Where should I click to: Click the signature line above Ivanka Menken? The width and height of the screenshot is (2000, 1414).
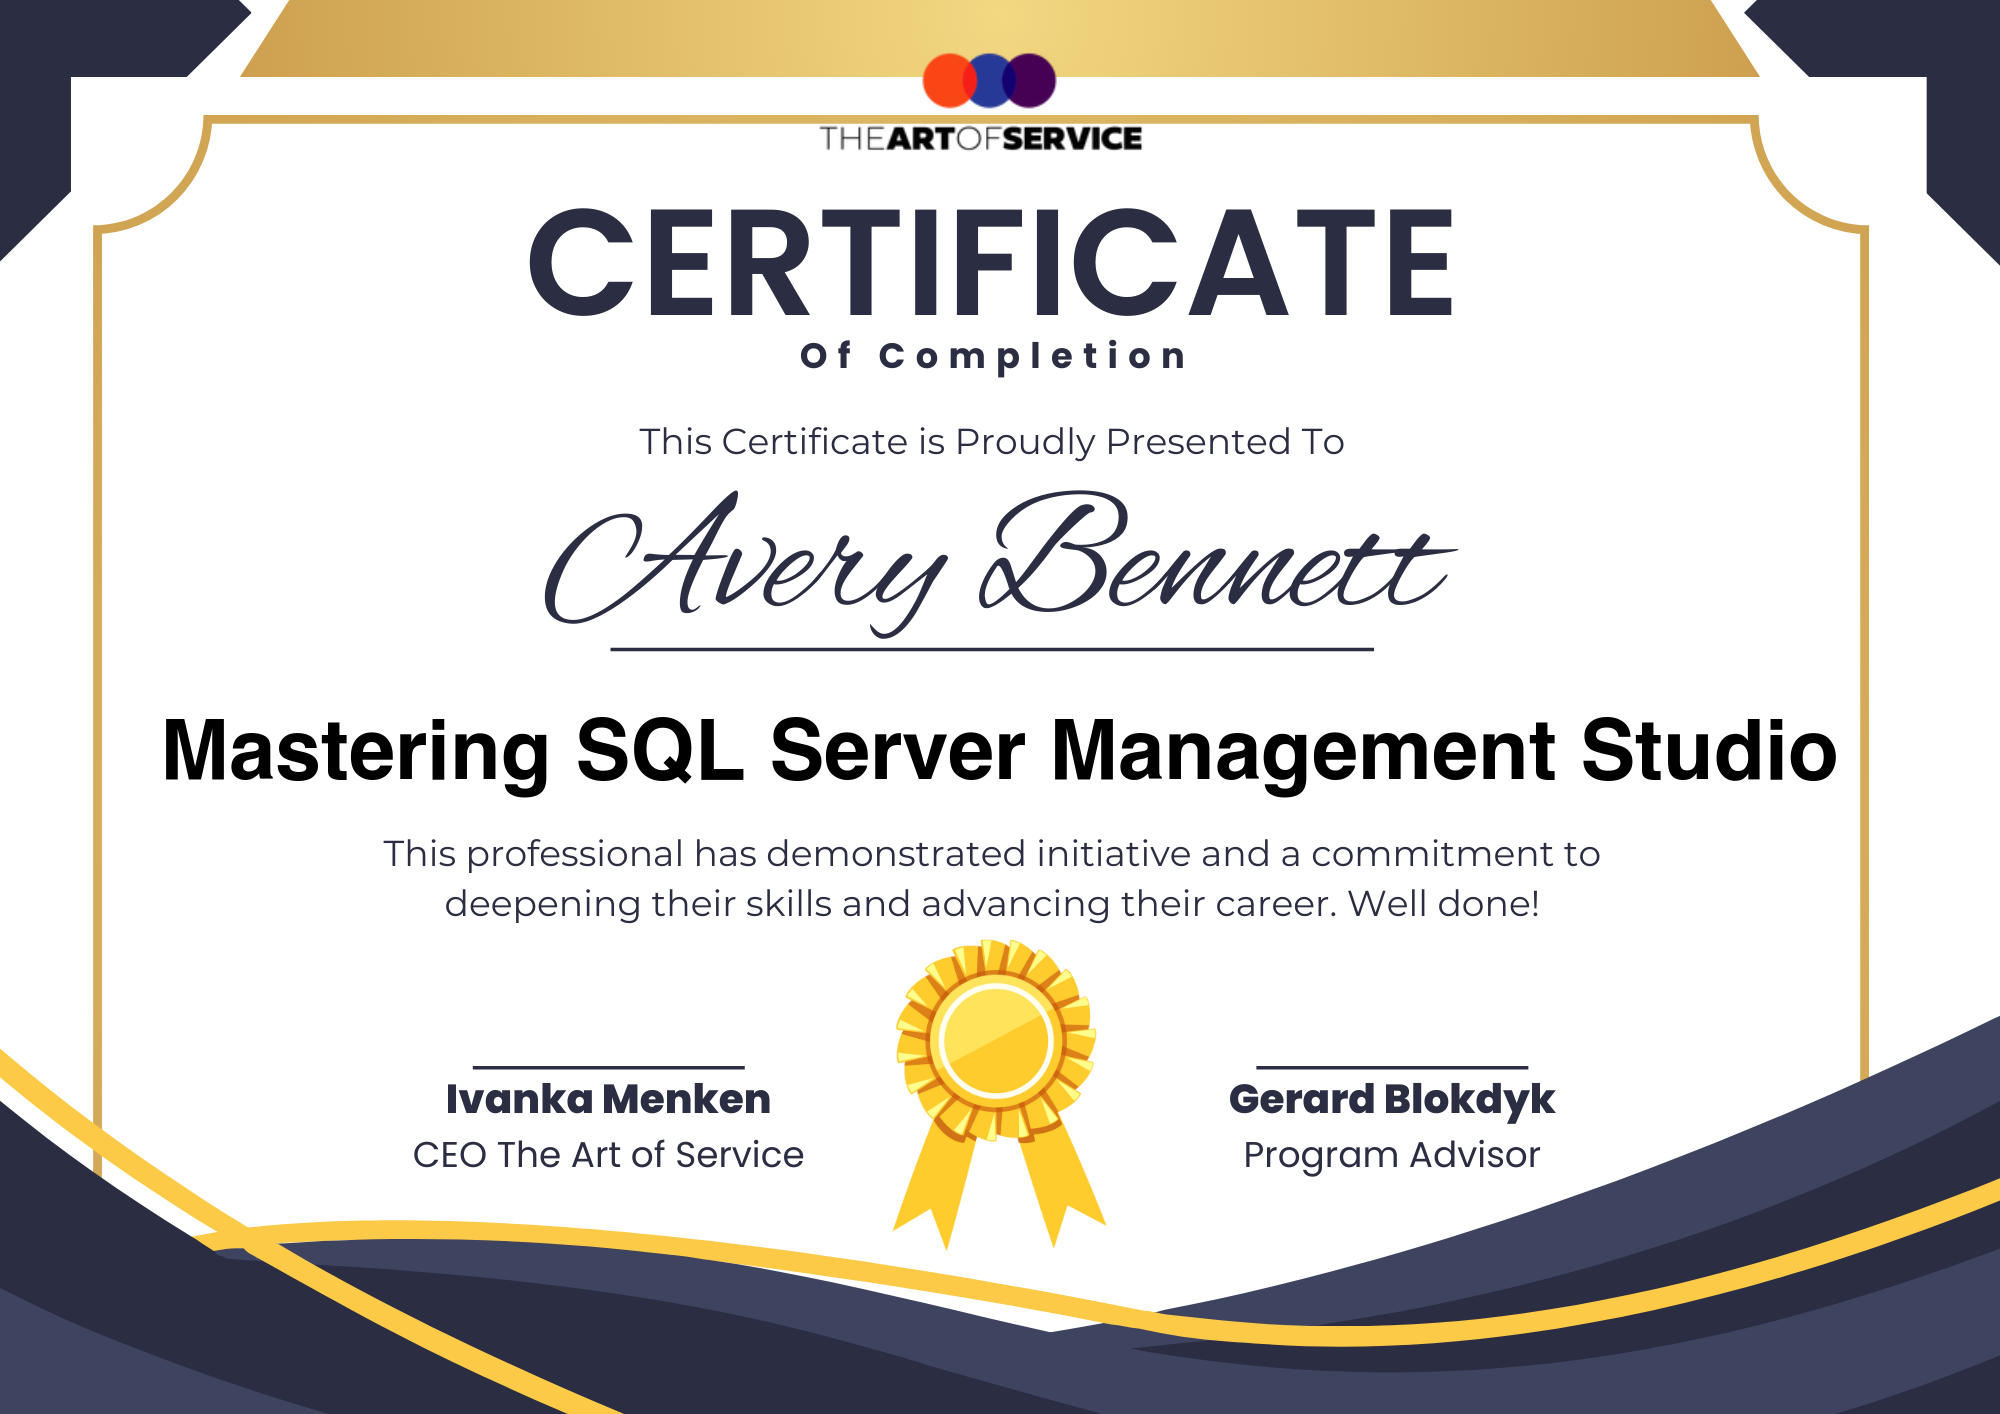coord(608,1067)
